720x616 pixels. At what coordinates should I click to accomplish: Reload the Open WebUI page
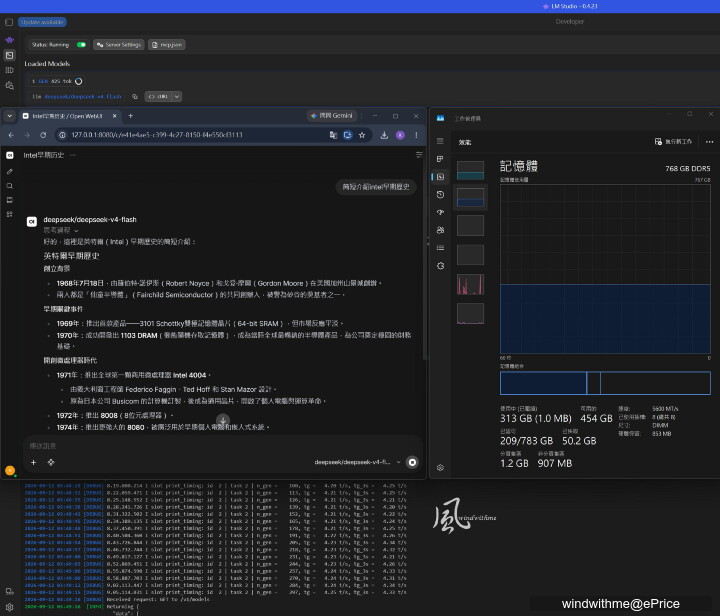tap(43, 135)
